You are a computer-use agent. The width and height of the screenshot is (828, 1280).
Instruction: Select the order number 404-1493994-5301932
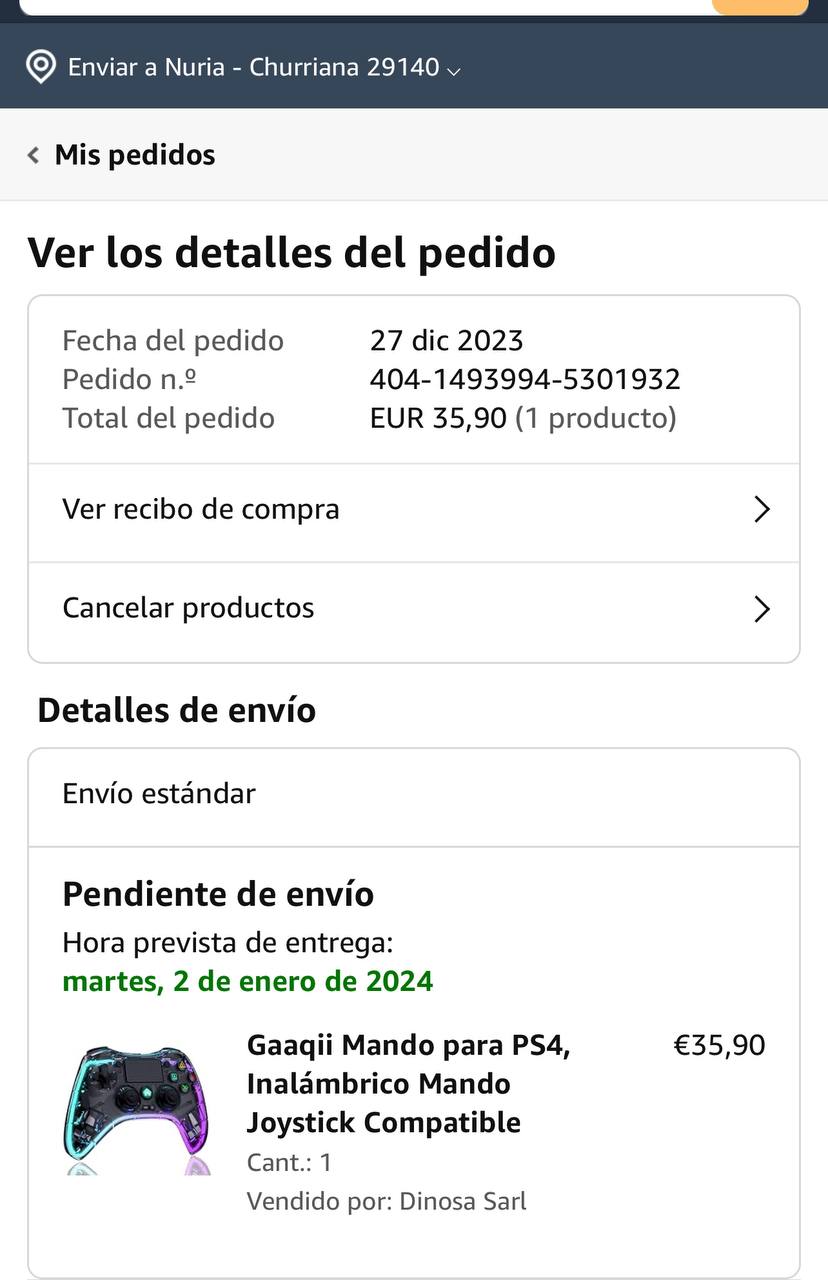click(525, 379)
